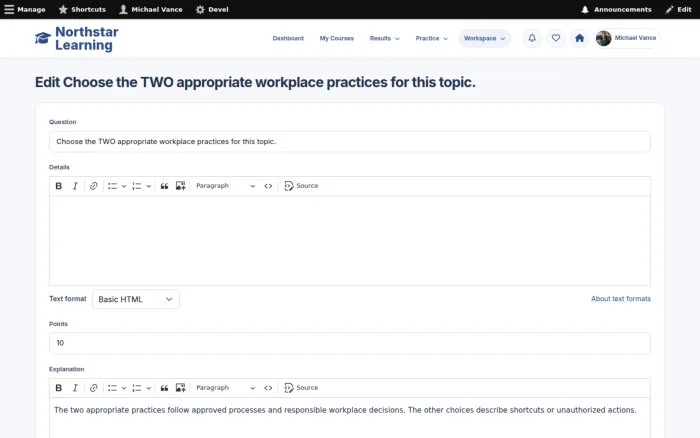Viewport: 700px width, 438px height.
Task: Click inside the Details editing area
Action: pos(350,241)
